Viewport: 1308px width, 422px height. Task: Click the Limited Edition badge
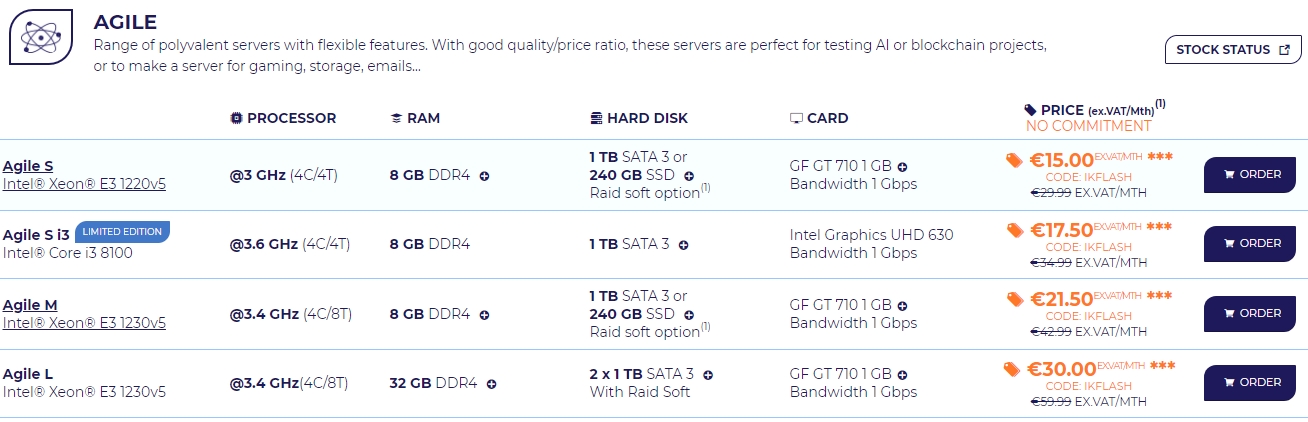122,232
